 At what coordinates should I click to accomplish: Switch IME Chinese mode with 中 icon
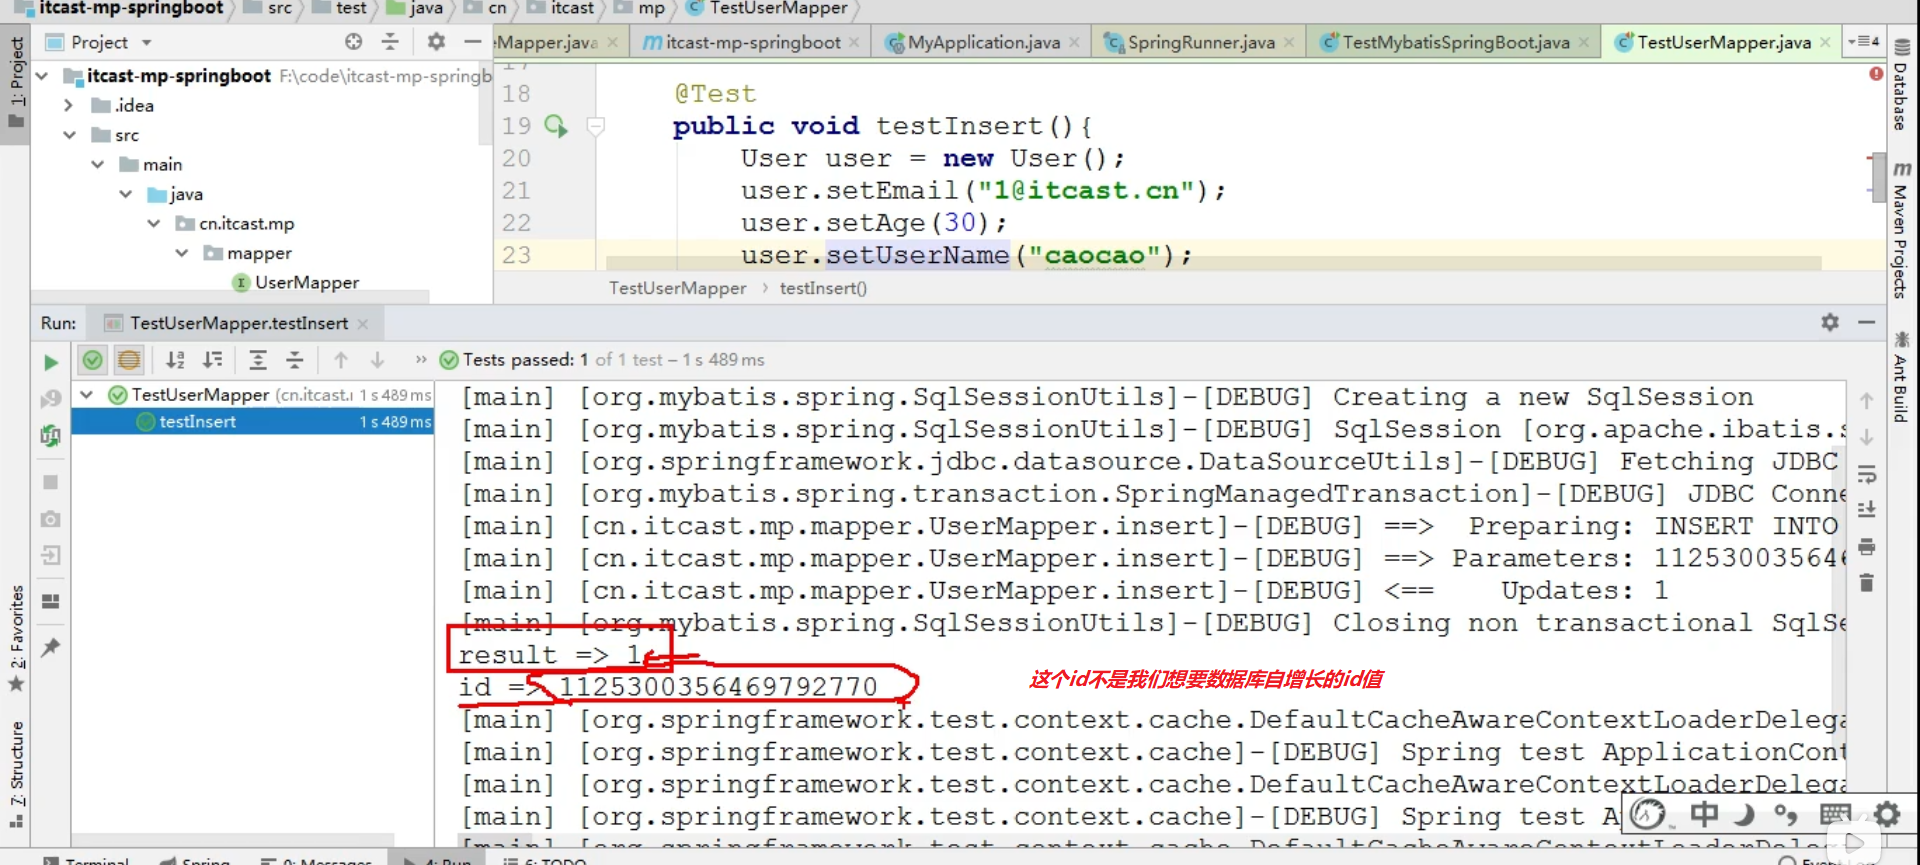click(x=1704, y=814)
